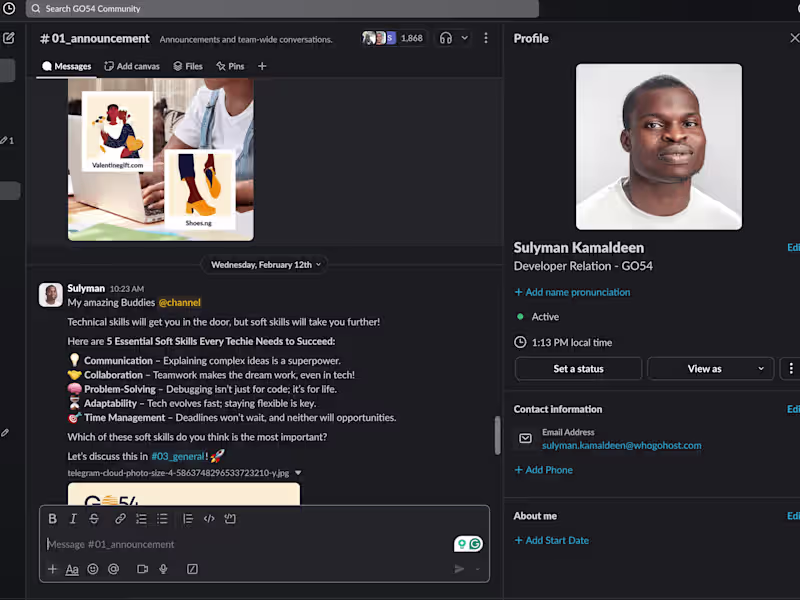800x600 pixels.
Task: Toggle italic formatting in composer
Action: click(73, 519)
